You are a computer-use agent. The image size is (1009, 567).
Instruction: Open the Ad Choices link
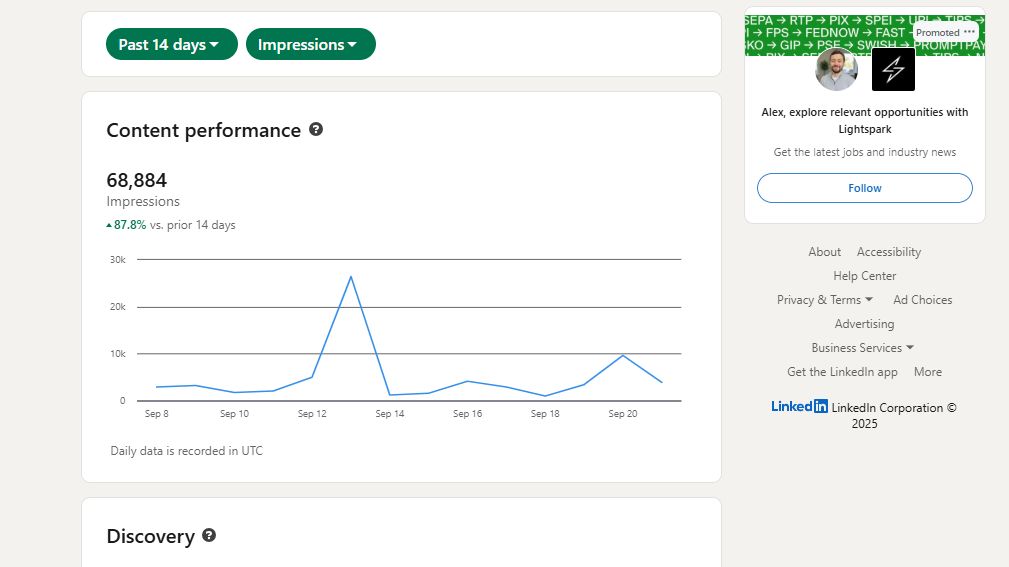pos(923,300)
